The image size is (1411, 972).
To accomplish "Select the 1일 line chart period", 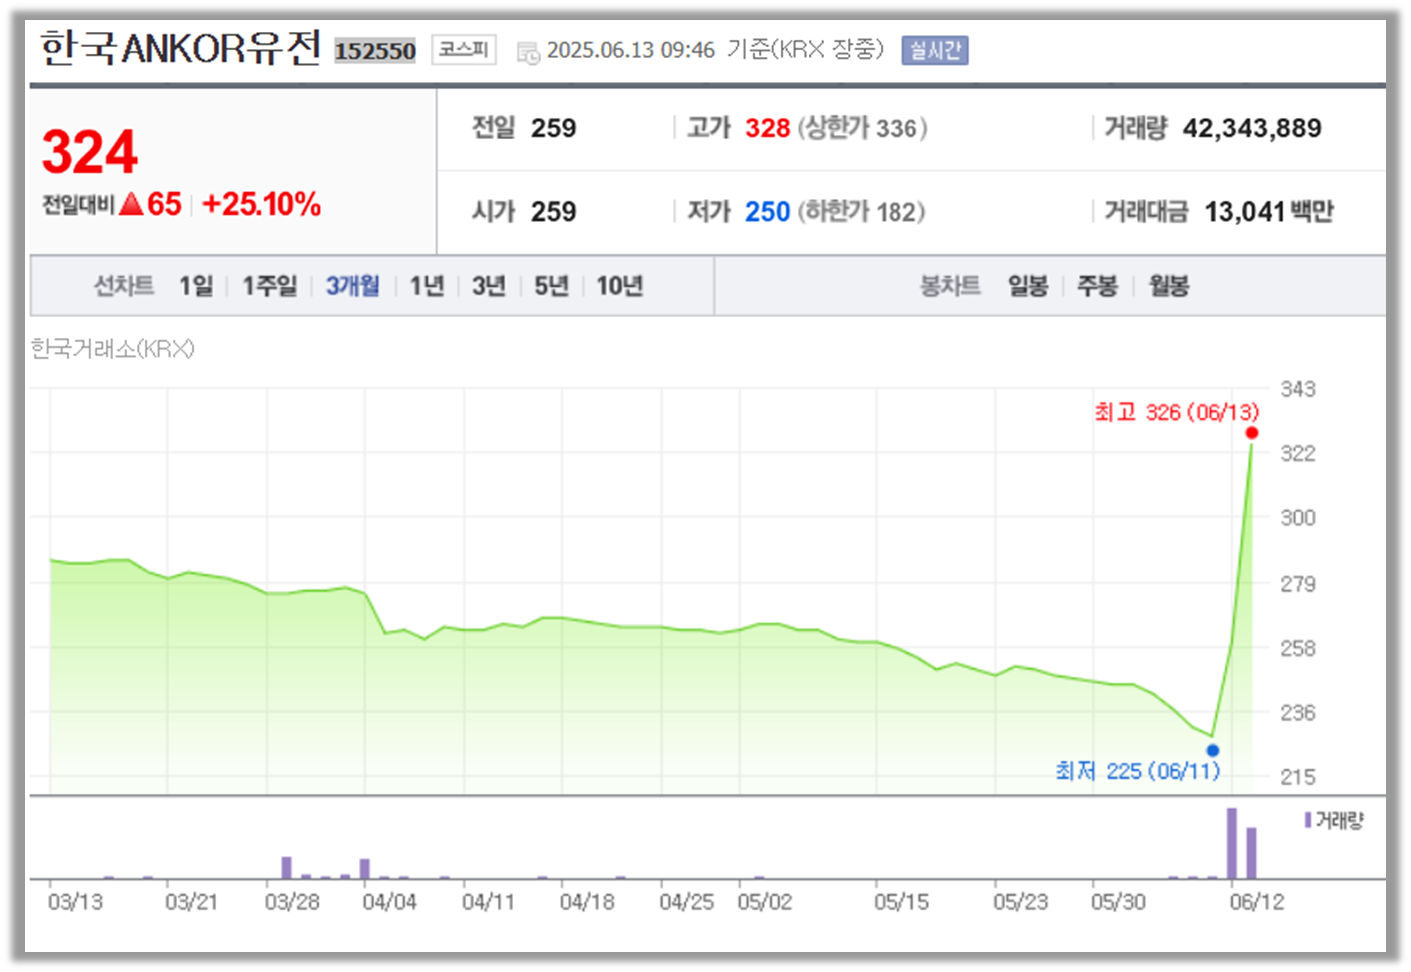I will click(x=196, y=286).
